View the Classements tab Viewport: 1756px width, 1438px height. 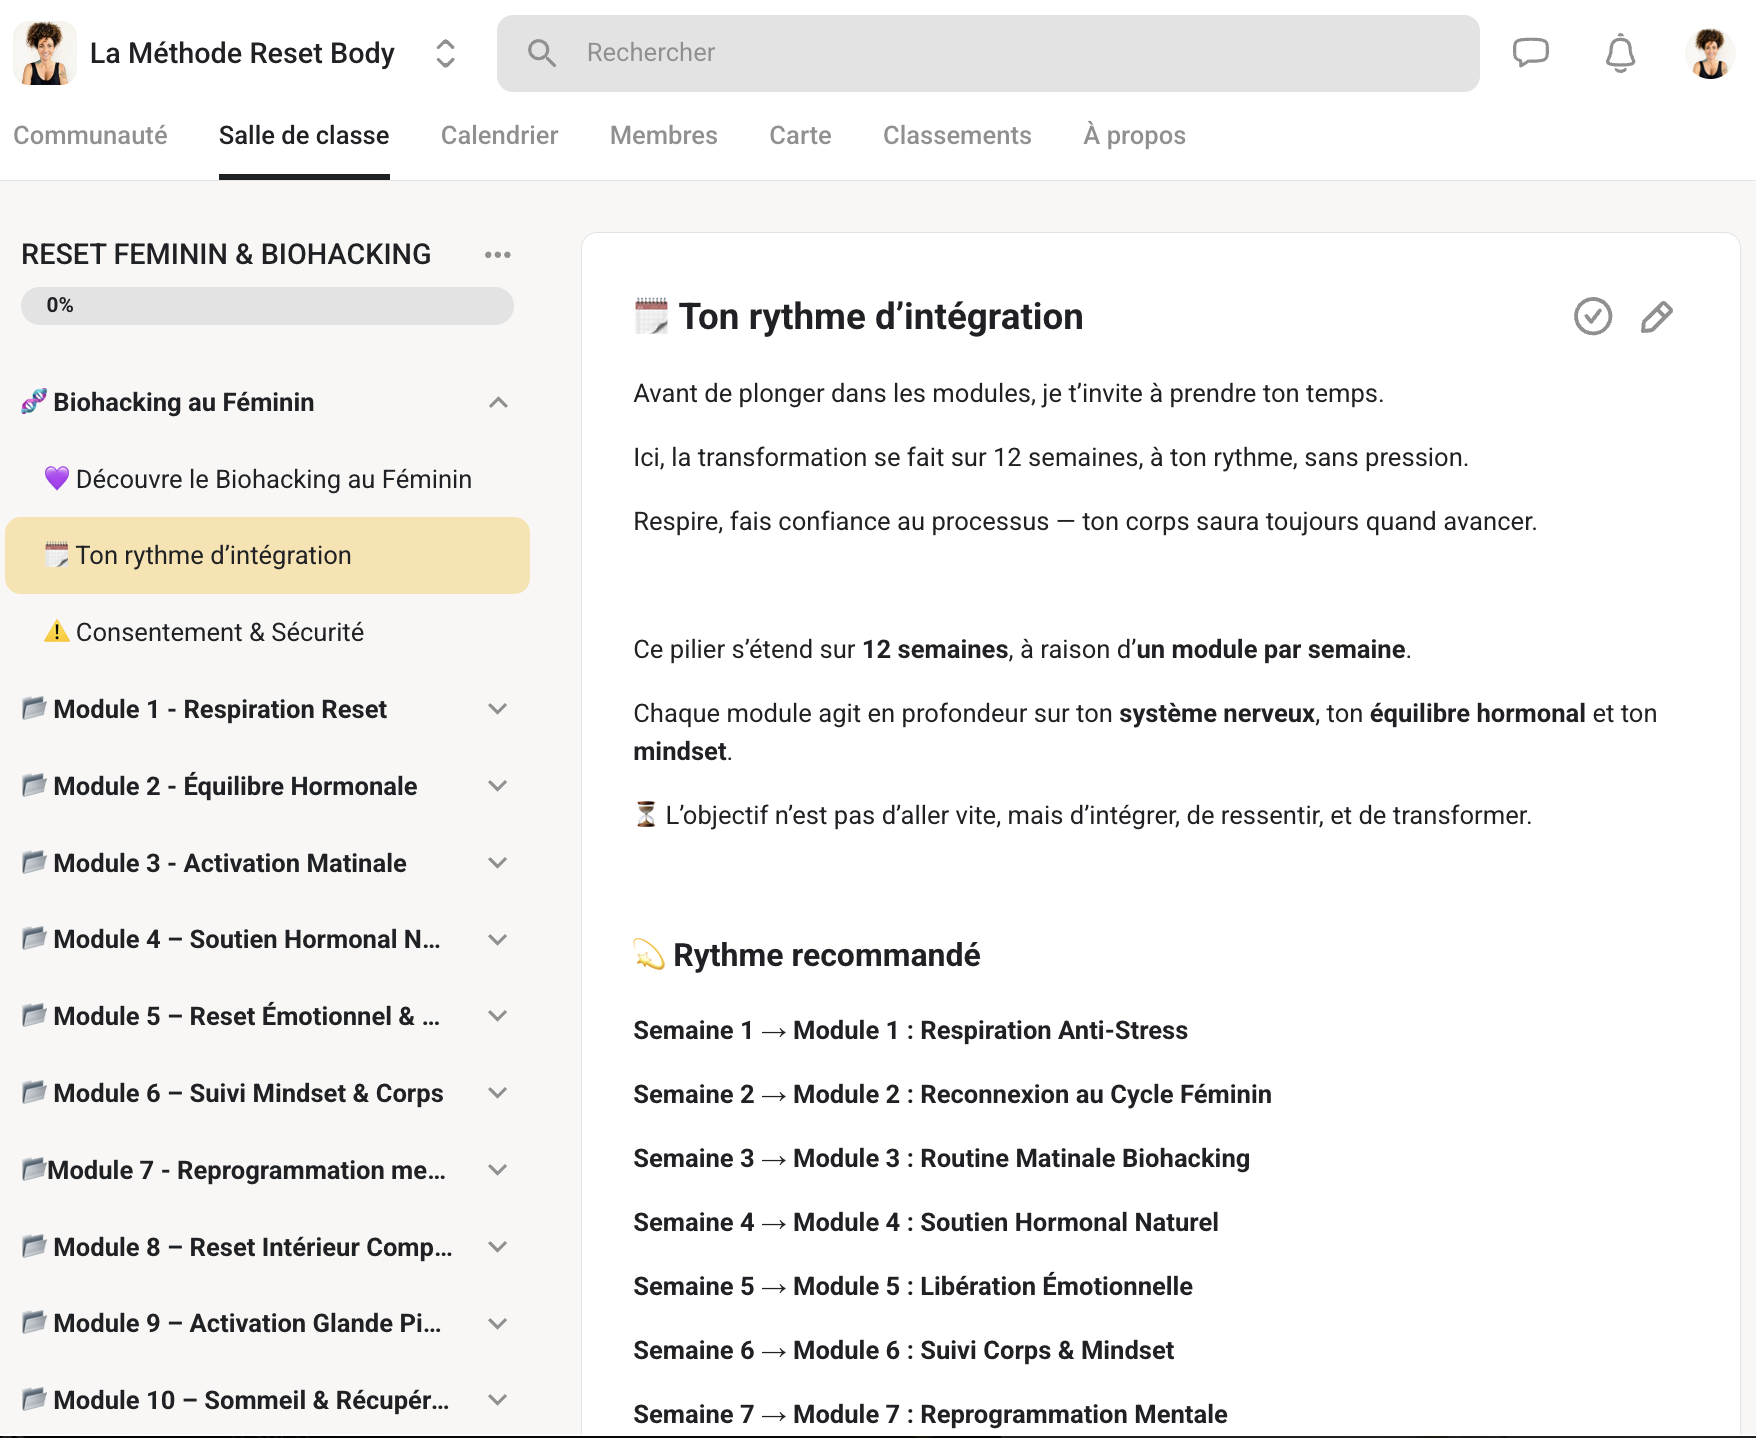pos(957,135)
